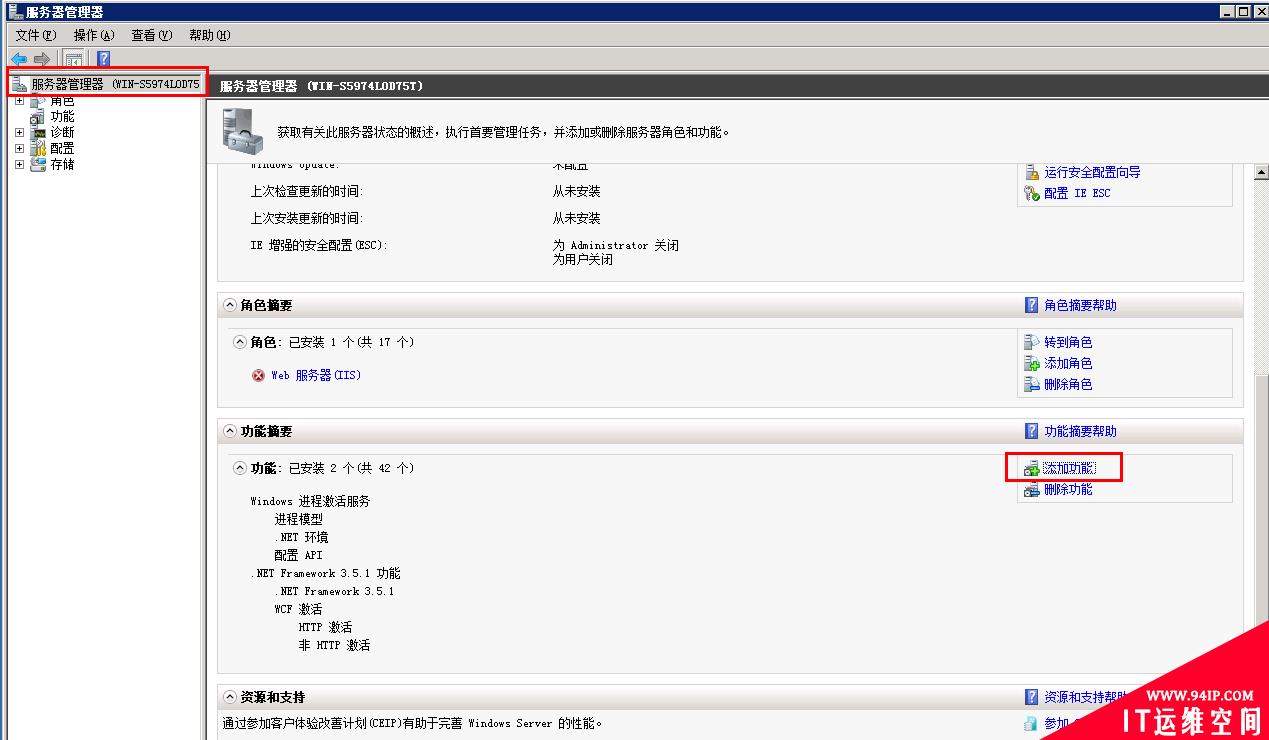This screenshot has width=1269, height=740.
Task: Click .NET 环境 feature text
Action: [301, 537]
